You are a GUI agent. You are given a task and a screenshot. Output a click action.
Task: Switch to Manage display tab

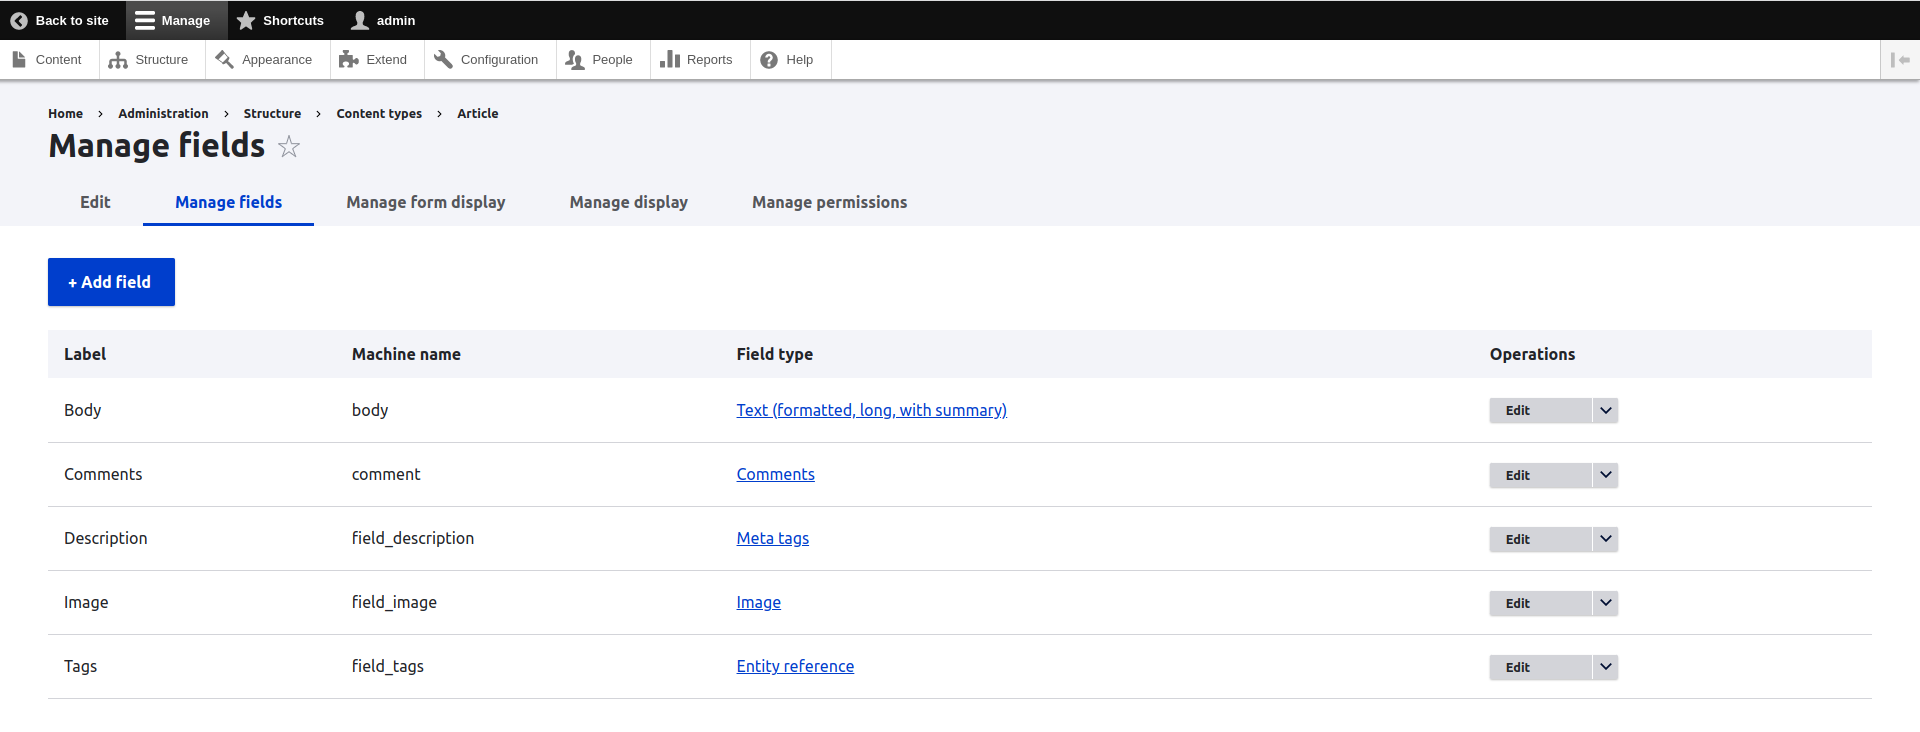629,202
